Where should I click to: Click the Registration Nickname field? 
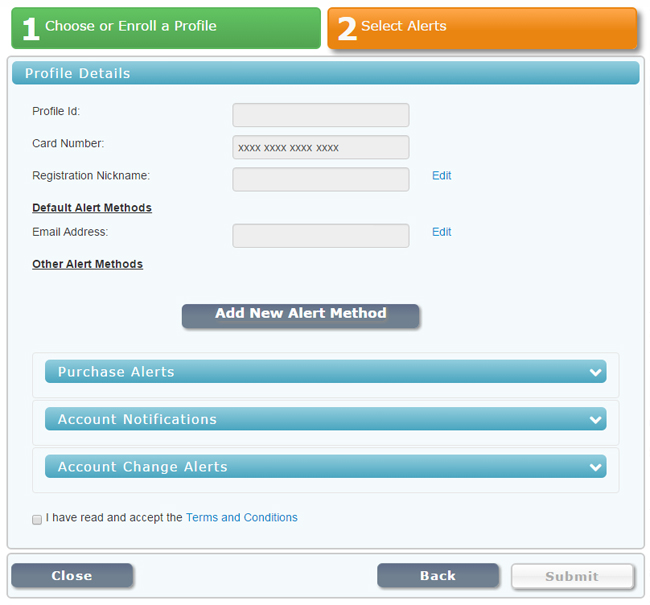321,179
